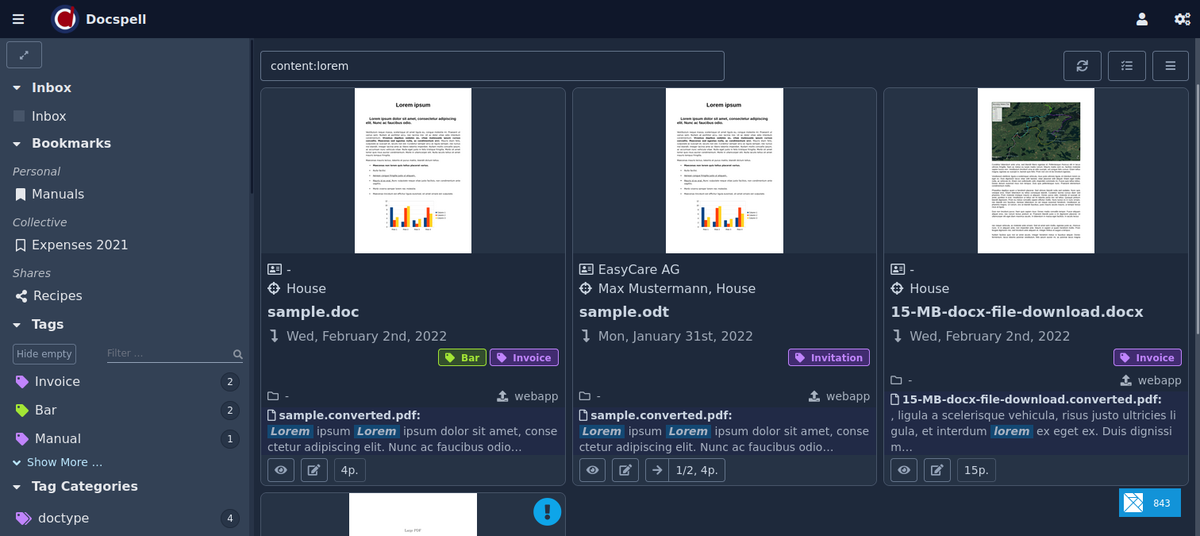Preview sample.doc with the eye icon
The height and width of the screenshot is (536, 1200).
(x=281, y=470)
